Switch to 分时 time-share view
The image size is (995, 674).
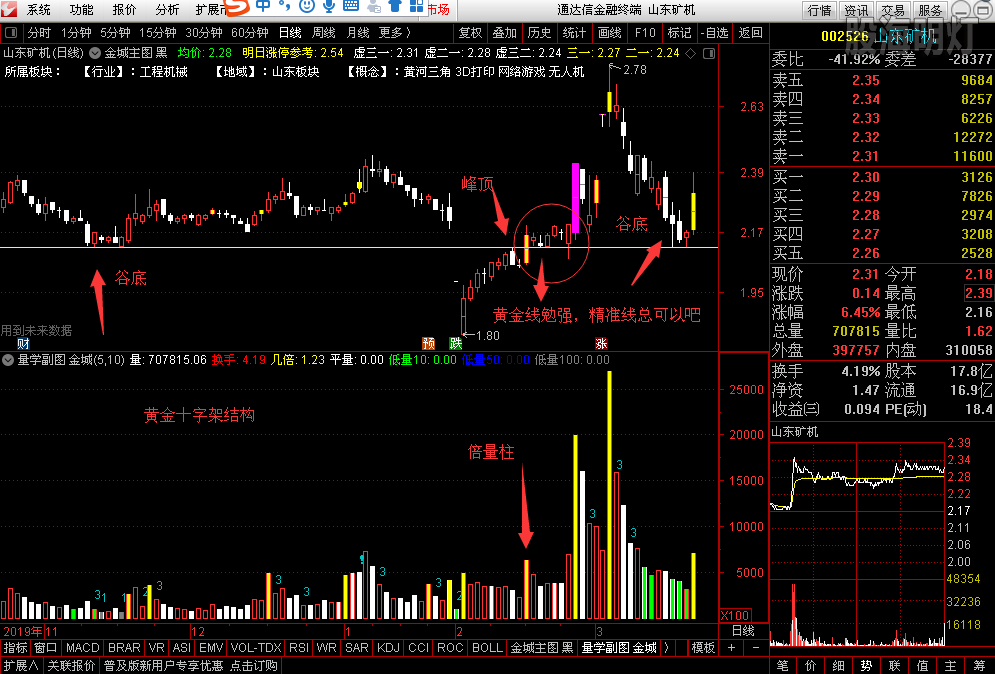point(39,32)
